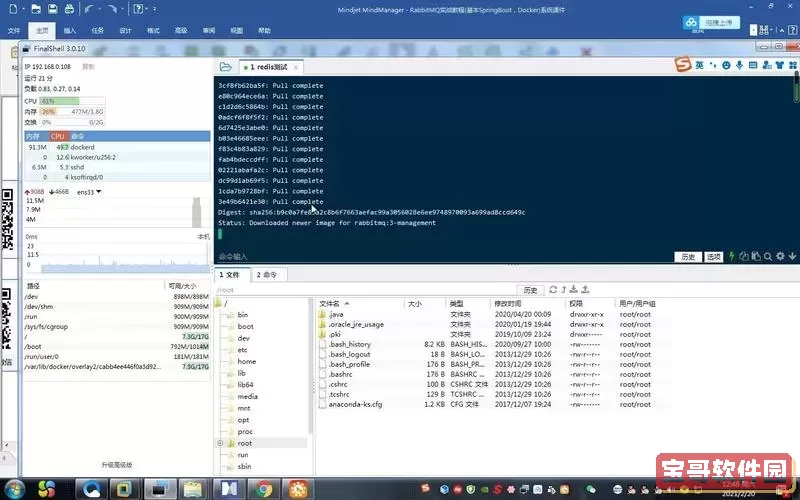Click the green lightning bolt icon in terminal

coord(732,256)
